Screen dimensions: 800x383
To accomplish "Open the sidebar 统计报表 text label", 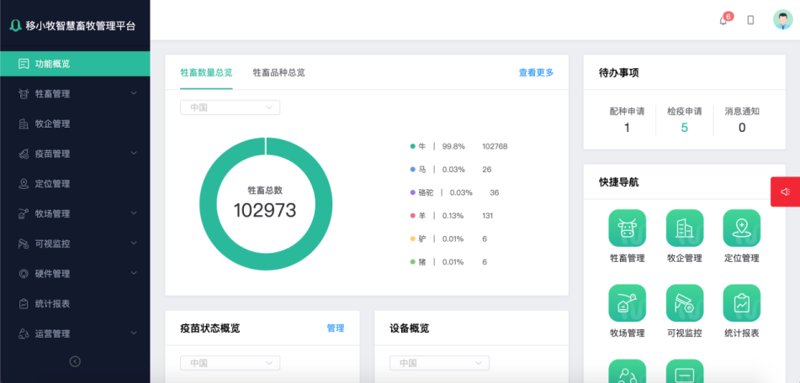I will pyautogui.click(x=53, y=304).
